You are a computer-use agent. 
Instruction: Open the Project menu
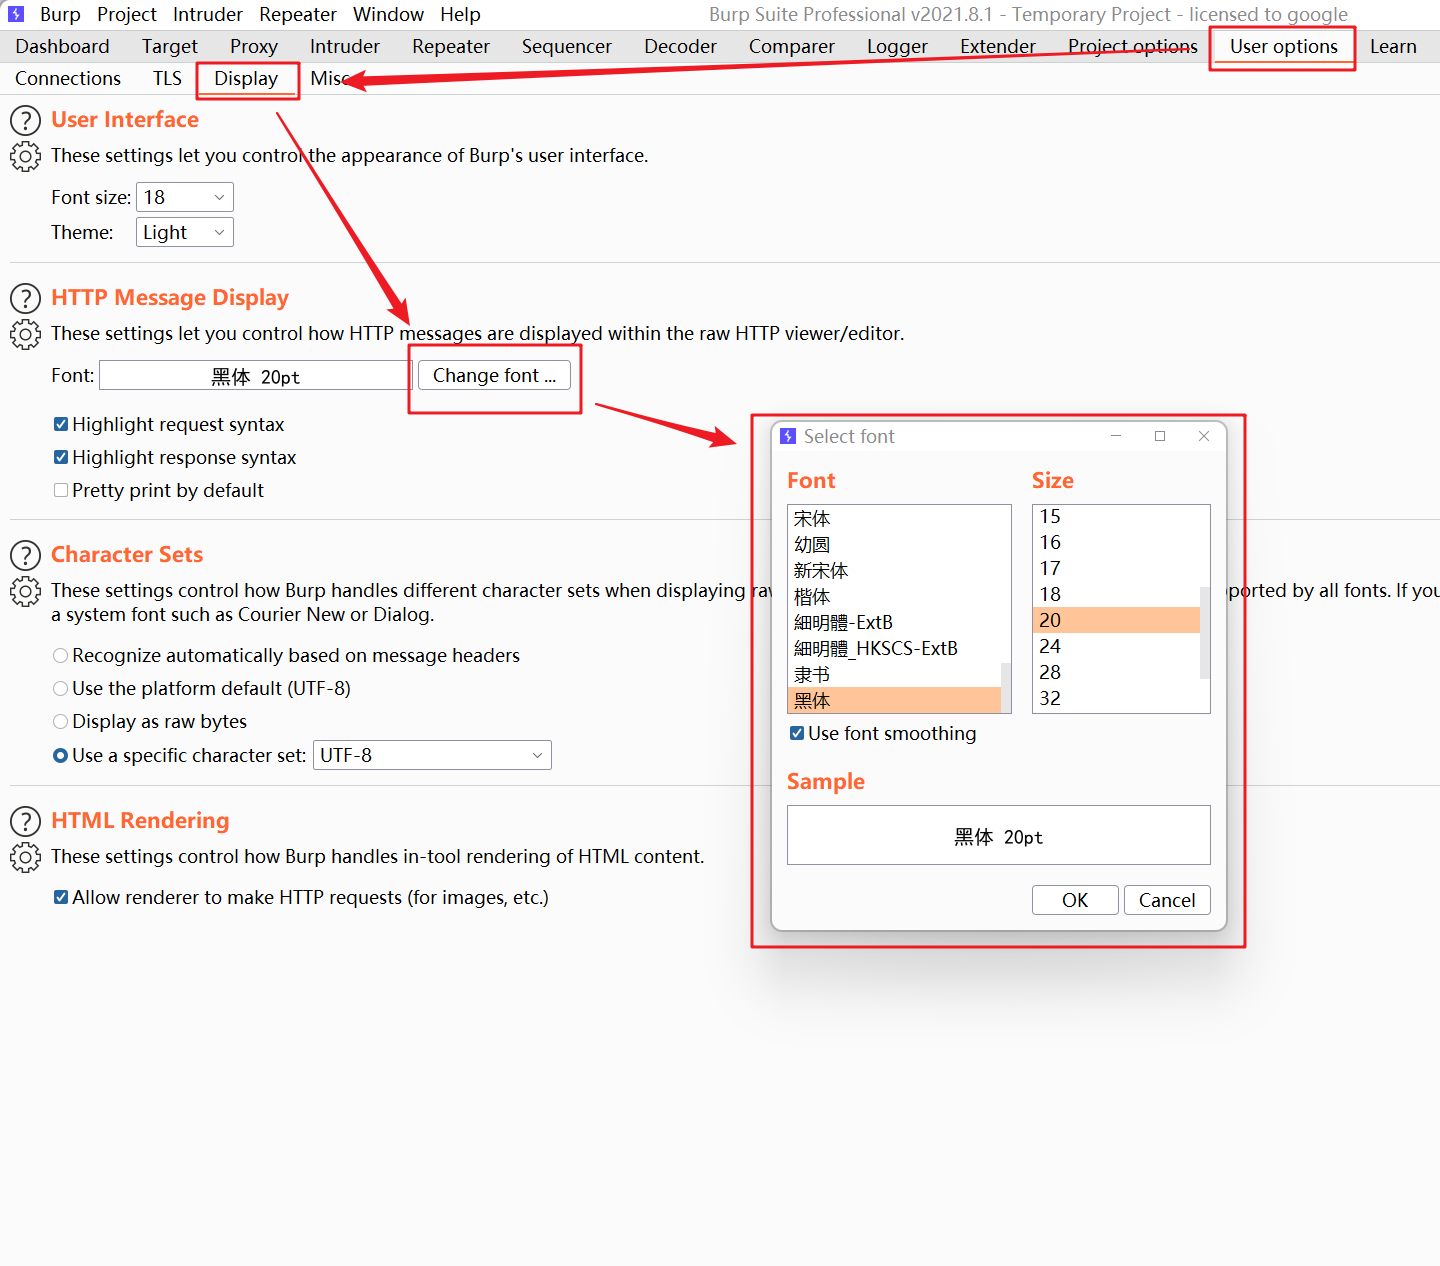click(127, 14)
